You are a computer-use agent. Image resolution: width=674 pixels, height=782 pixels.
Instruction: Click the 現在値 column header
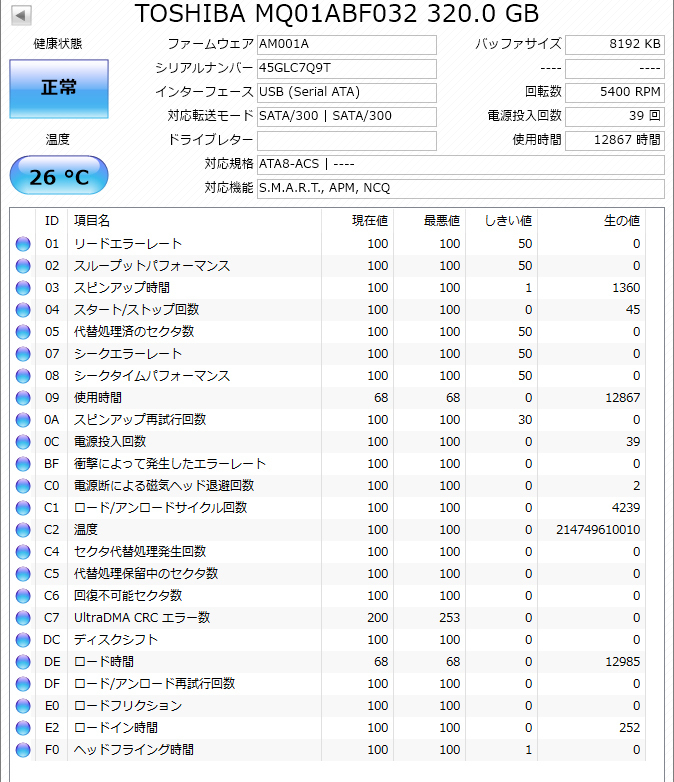tap(369, 220)
